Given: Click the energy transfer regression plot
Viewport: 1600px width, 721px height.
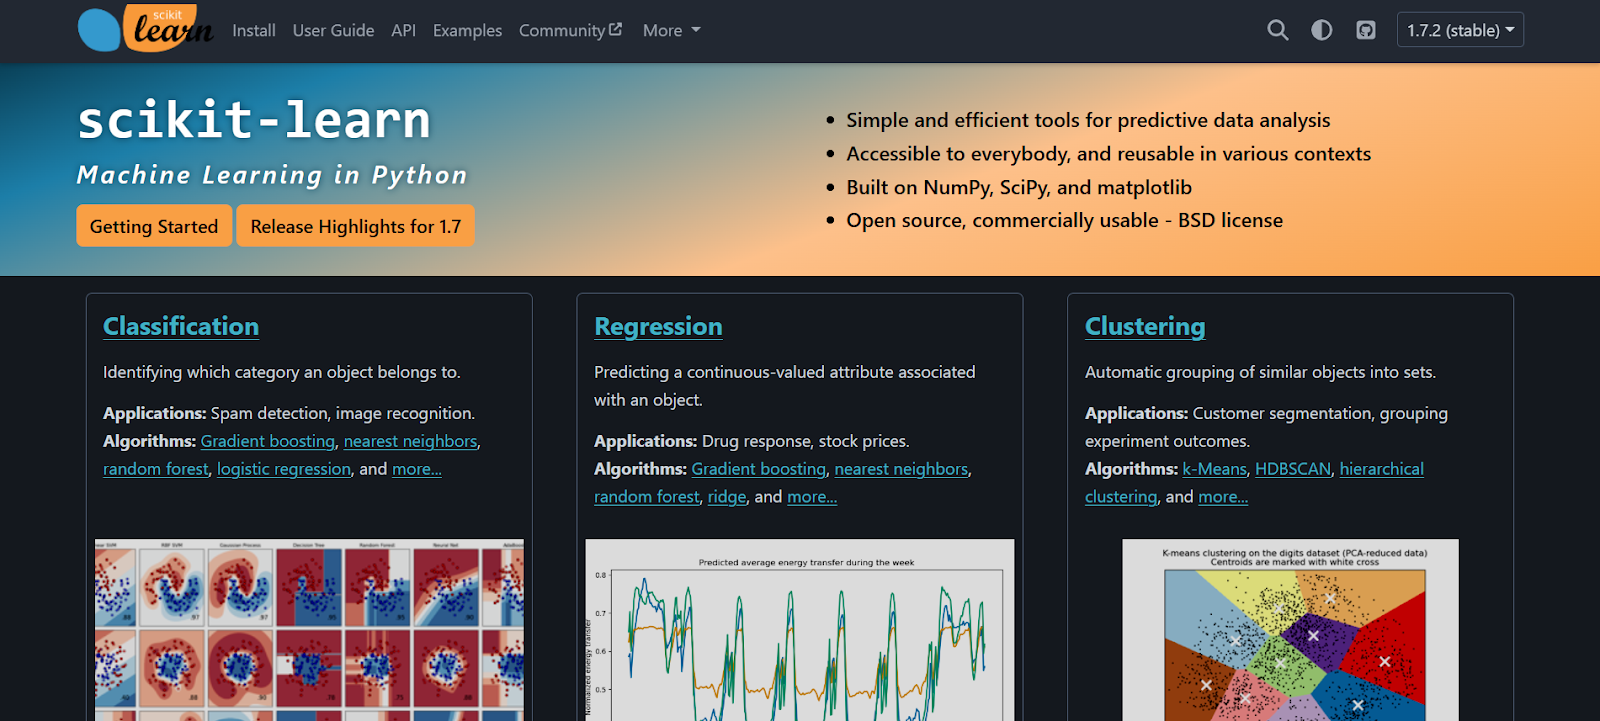Looking at the screenshot, I should (799, 630).
